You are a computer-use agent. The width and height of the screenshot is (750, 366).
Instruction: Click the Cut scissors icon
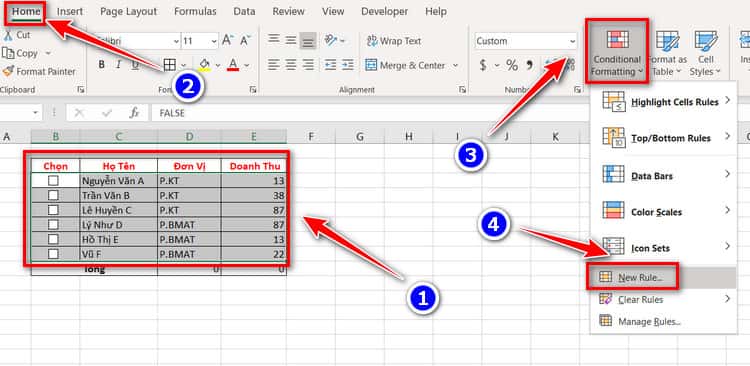point(8,35)
